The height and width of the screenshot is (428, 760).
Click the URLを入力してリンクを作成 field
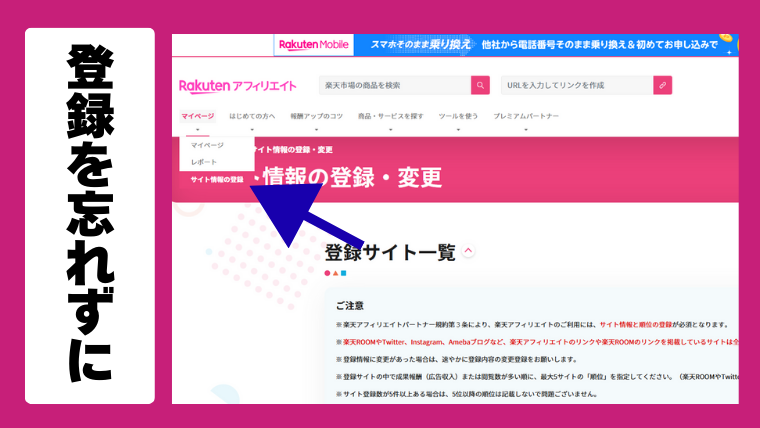[x=576, y=86]
